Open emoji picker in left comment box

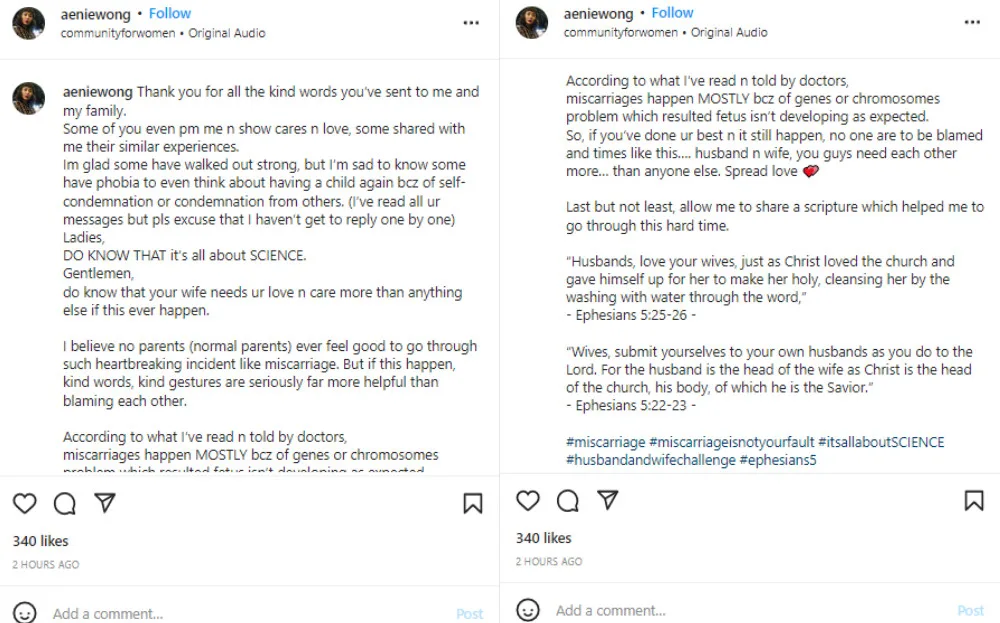25,612
